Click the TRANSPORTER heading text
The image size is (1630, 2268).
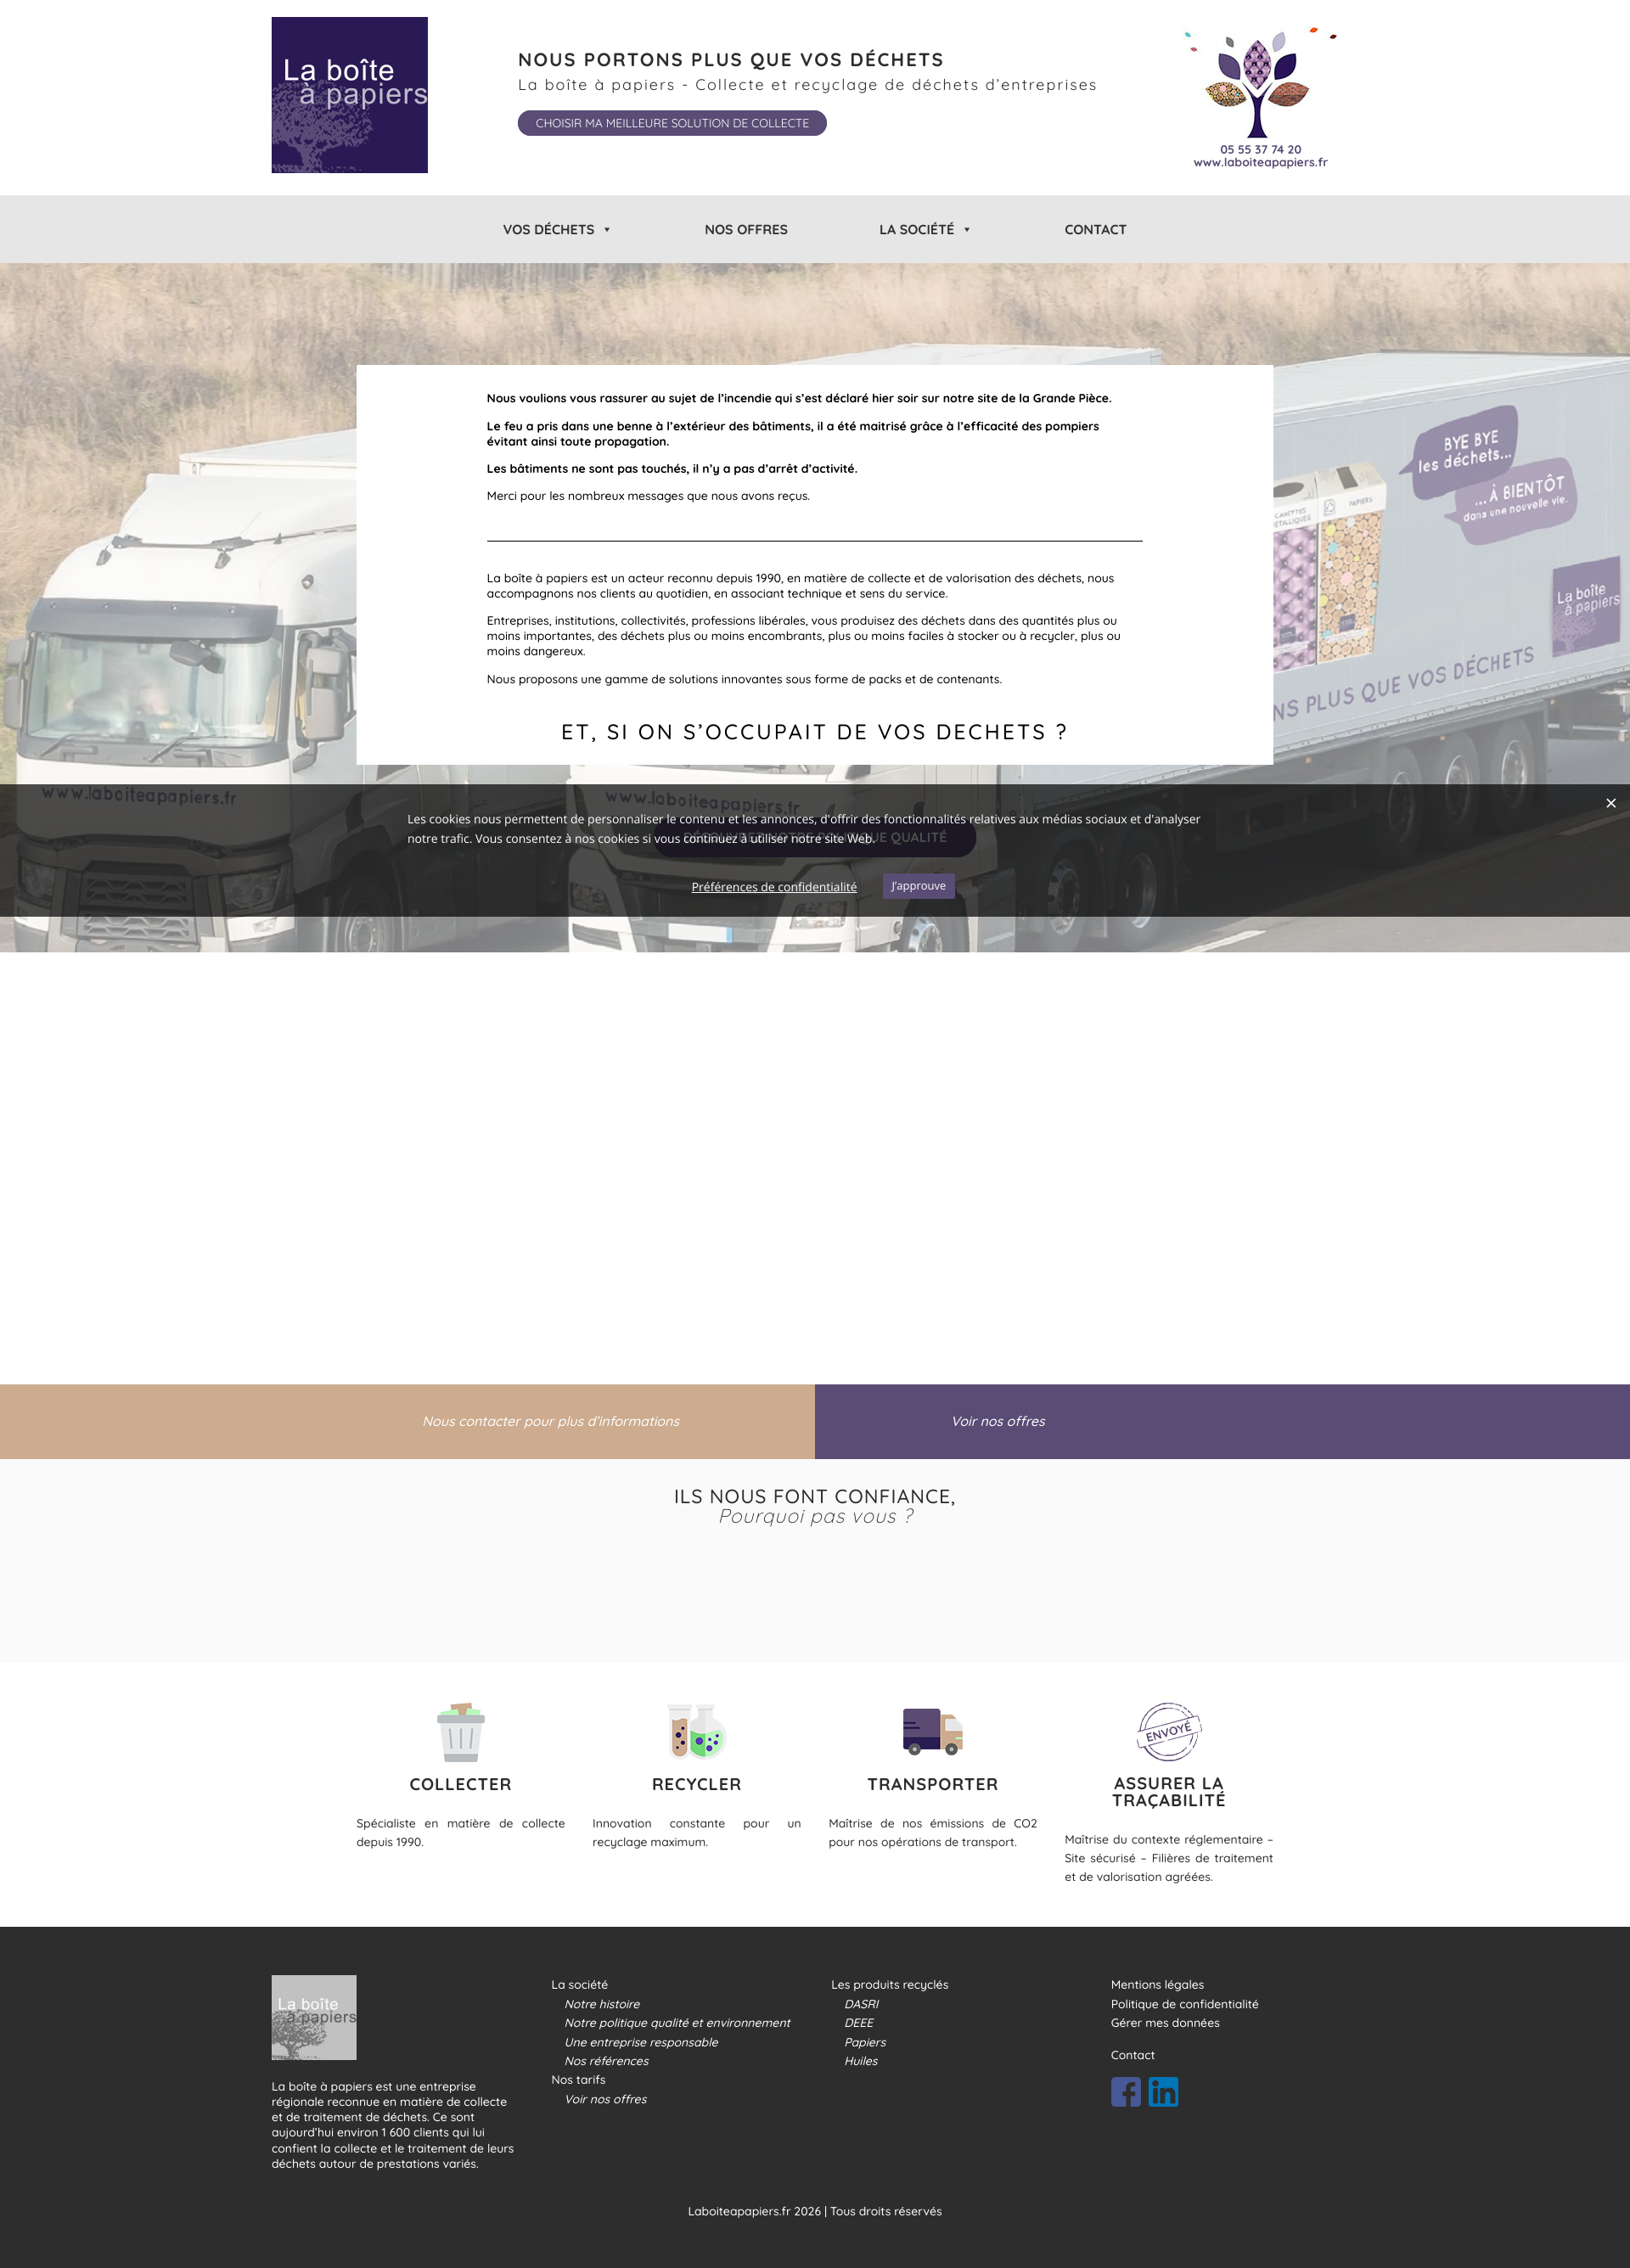[932, 1784]
